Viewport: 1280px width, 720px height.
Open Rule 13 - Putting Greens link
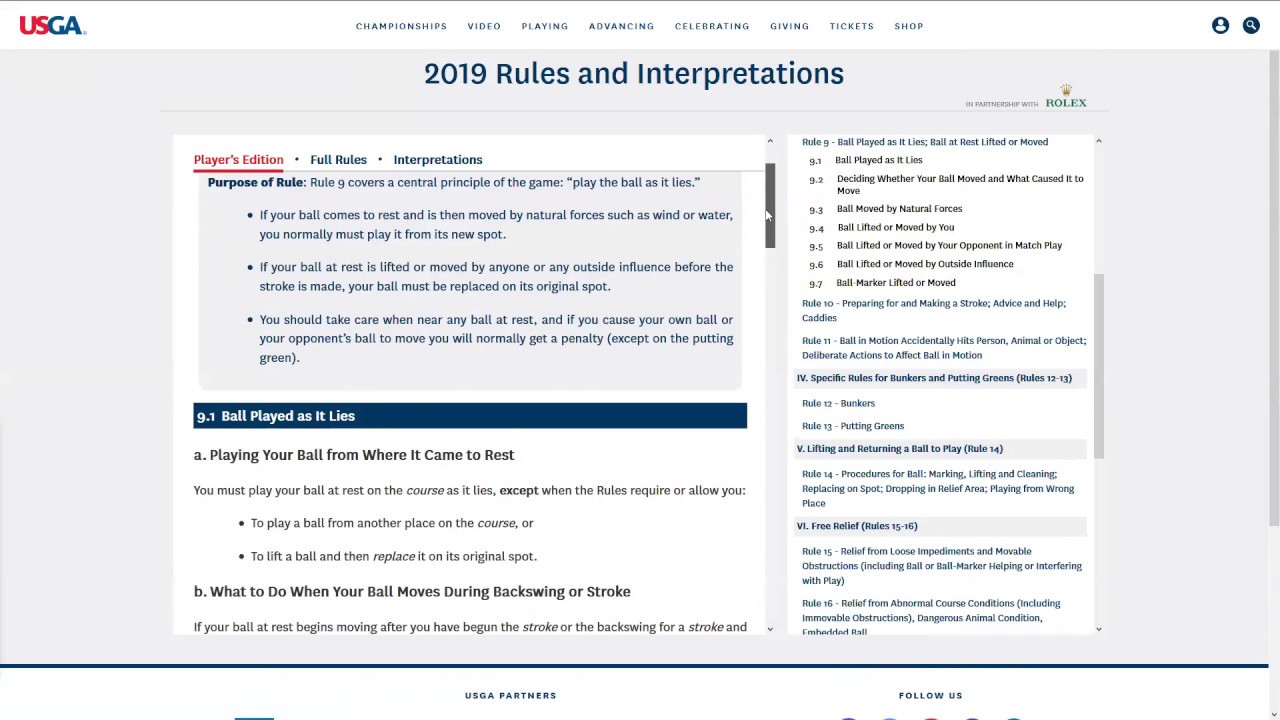click(852, 426)
